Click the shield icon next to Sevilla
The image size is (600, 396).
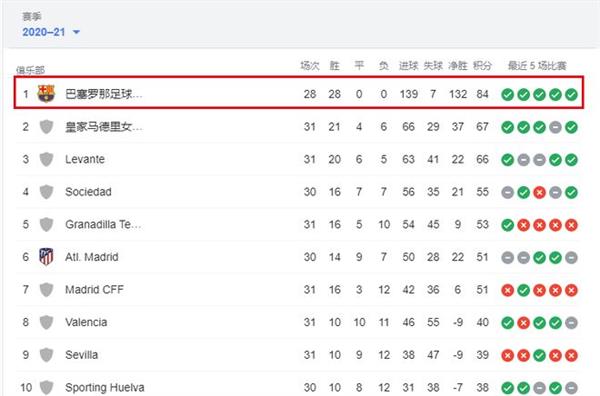[46, 355]
